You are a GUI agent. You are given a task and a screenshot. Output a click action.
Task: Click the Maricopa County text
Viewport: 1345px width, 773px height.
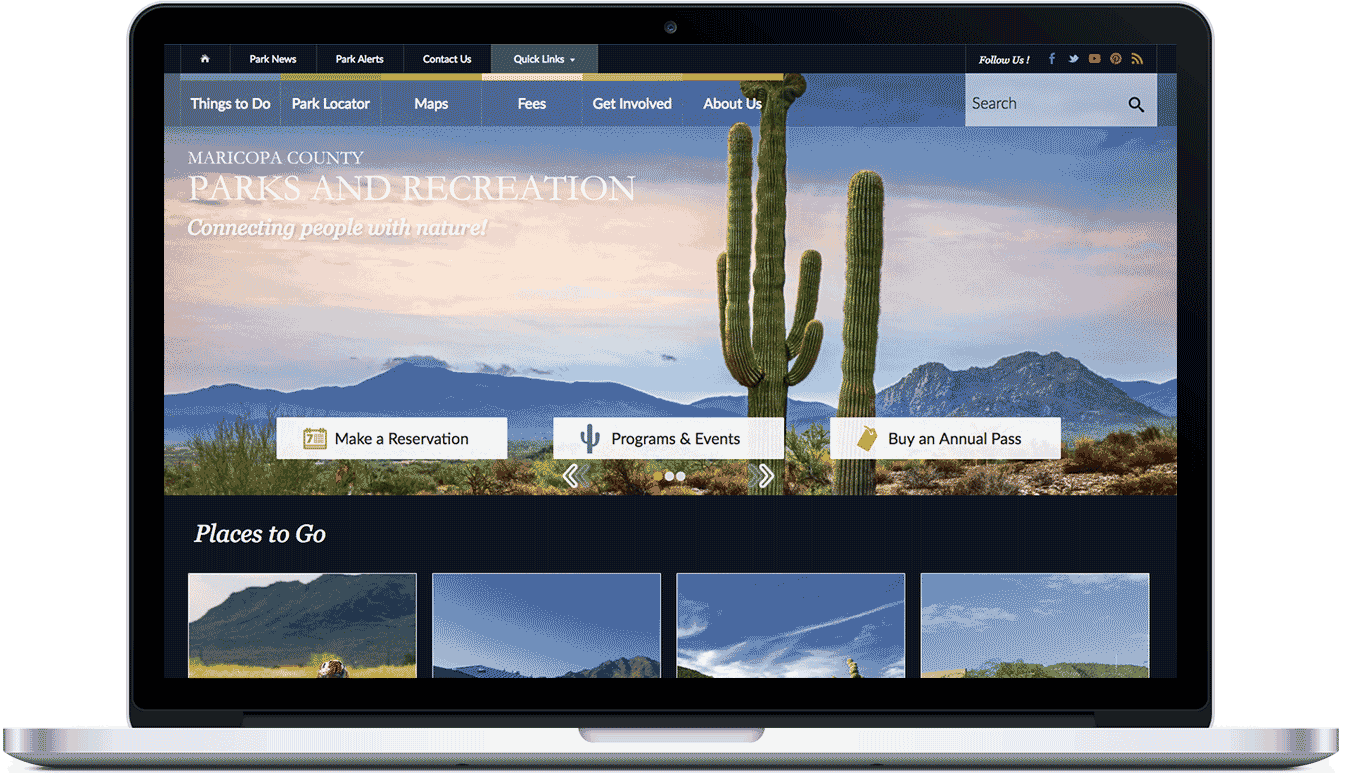coord(276,158)
